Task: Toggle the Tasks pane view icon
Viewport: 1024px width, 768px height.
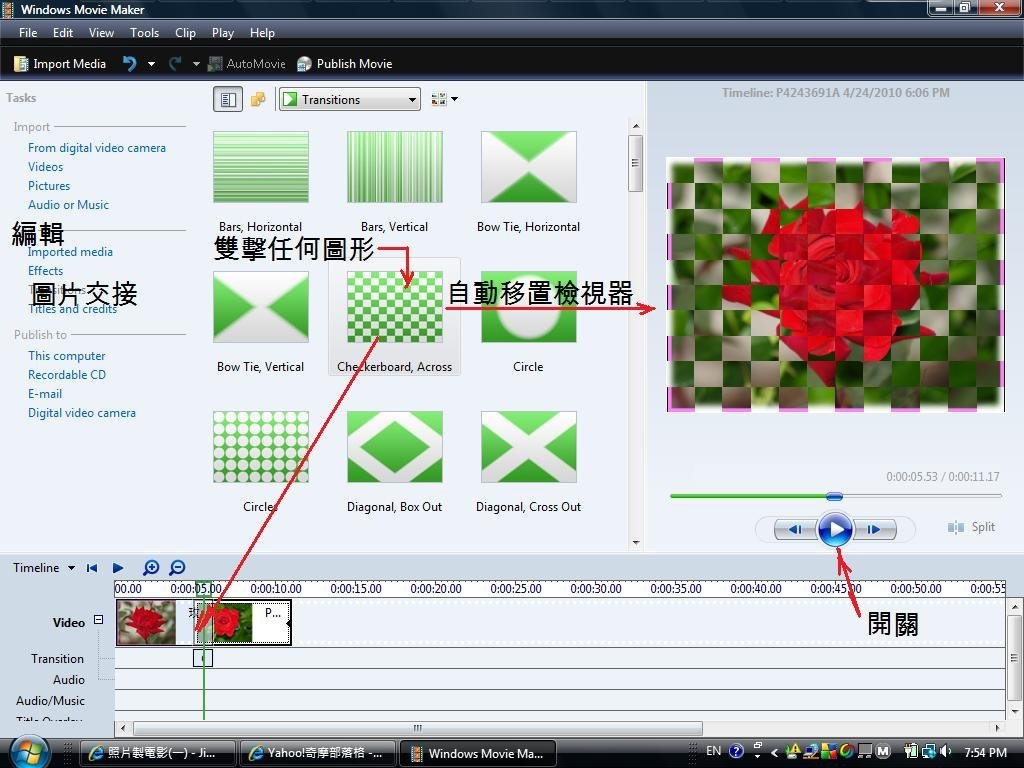Action: 228,99
